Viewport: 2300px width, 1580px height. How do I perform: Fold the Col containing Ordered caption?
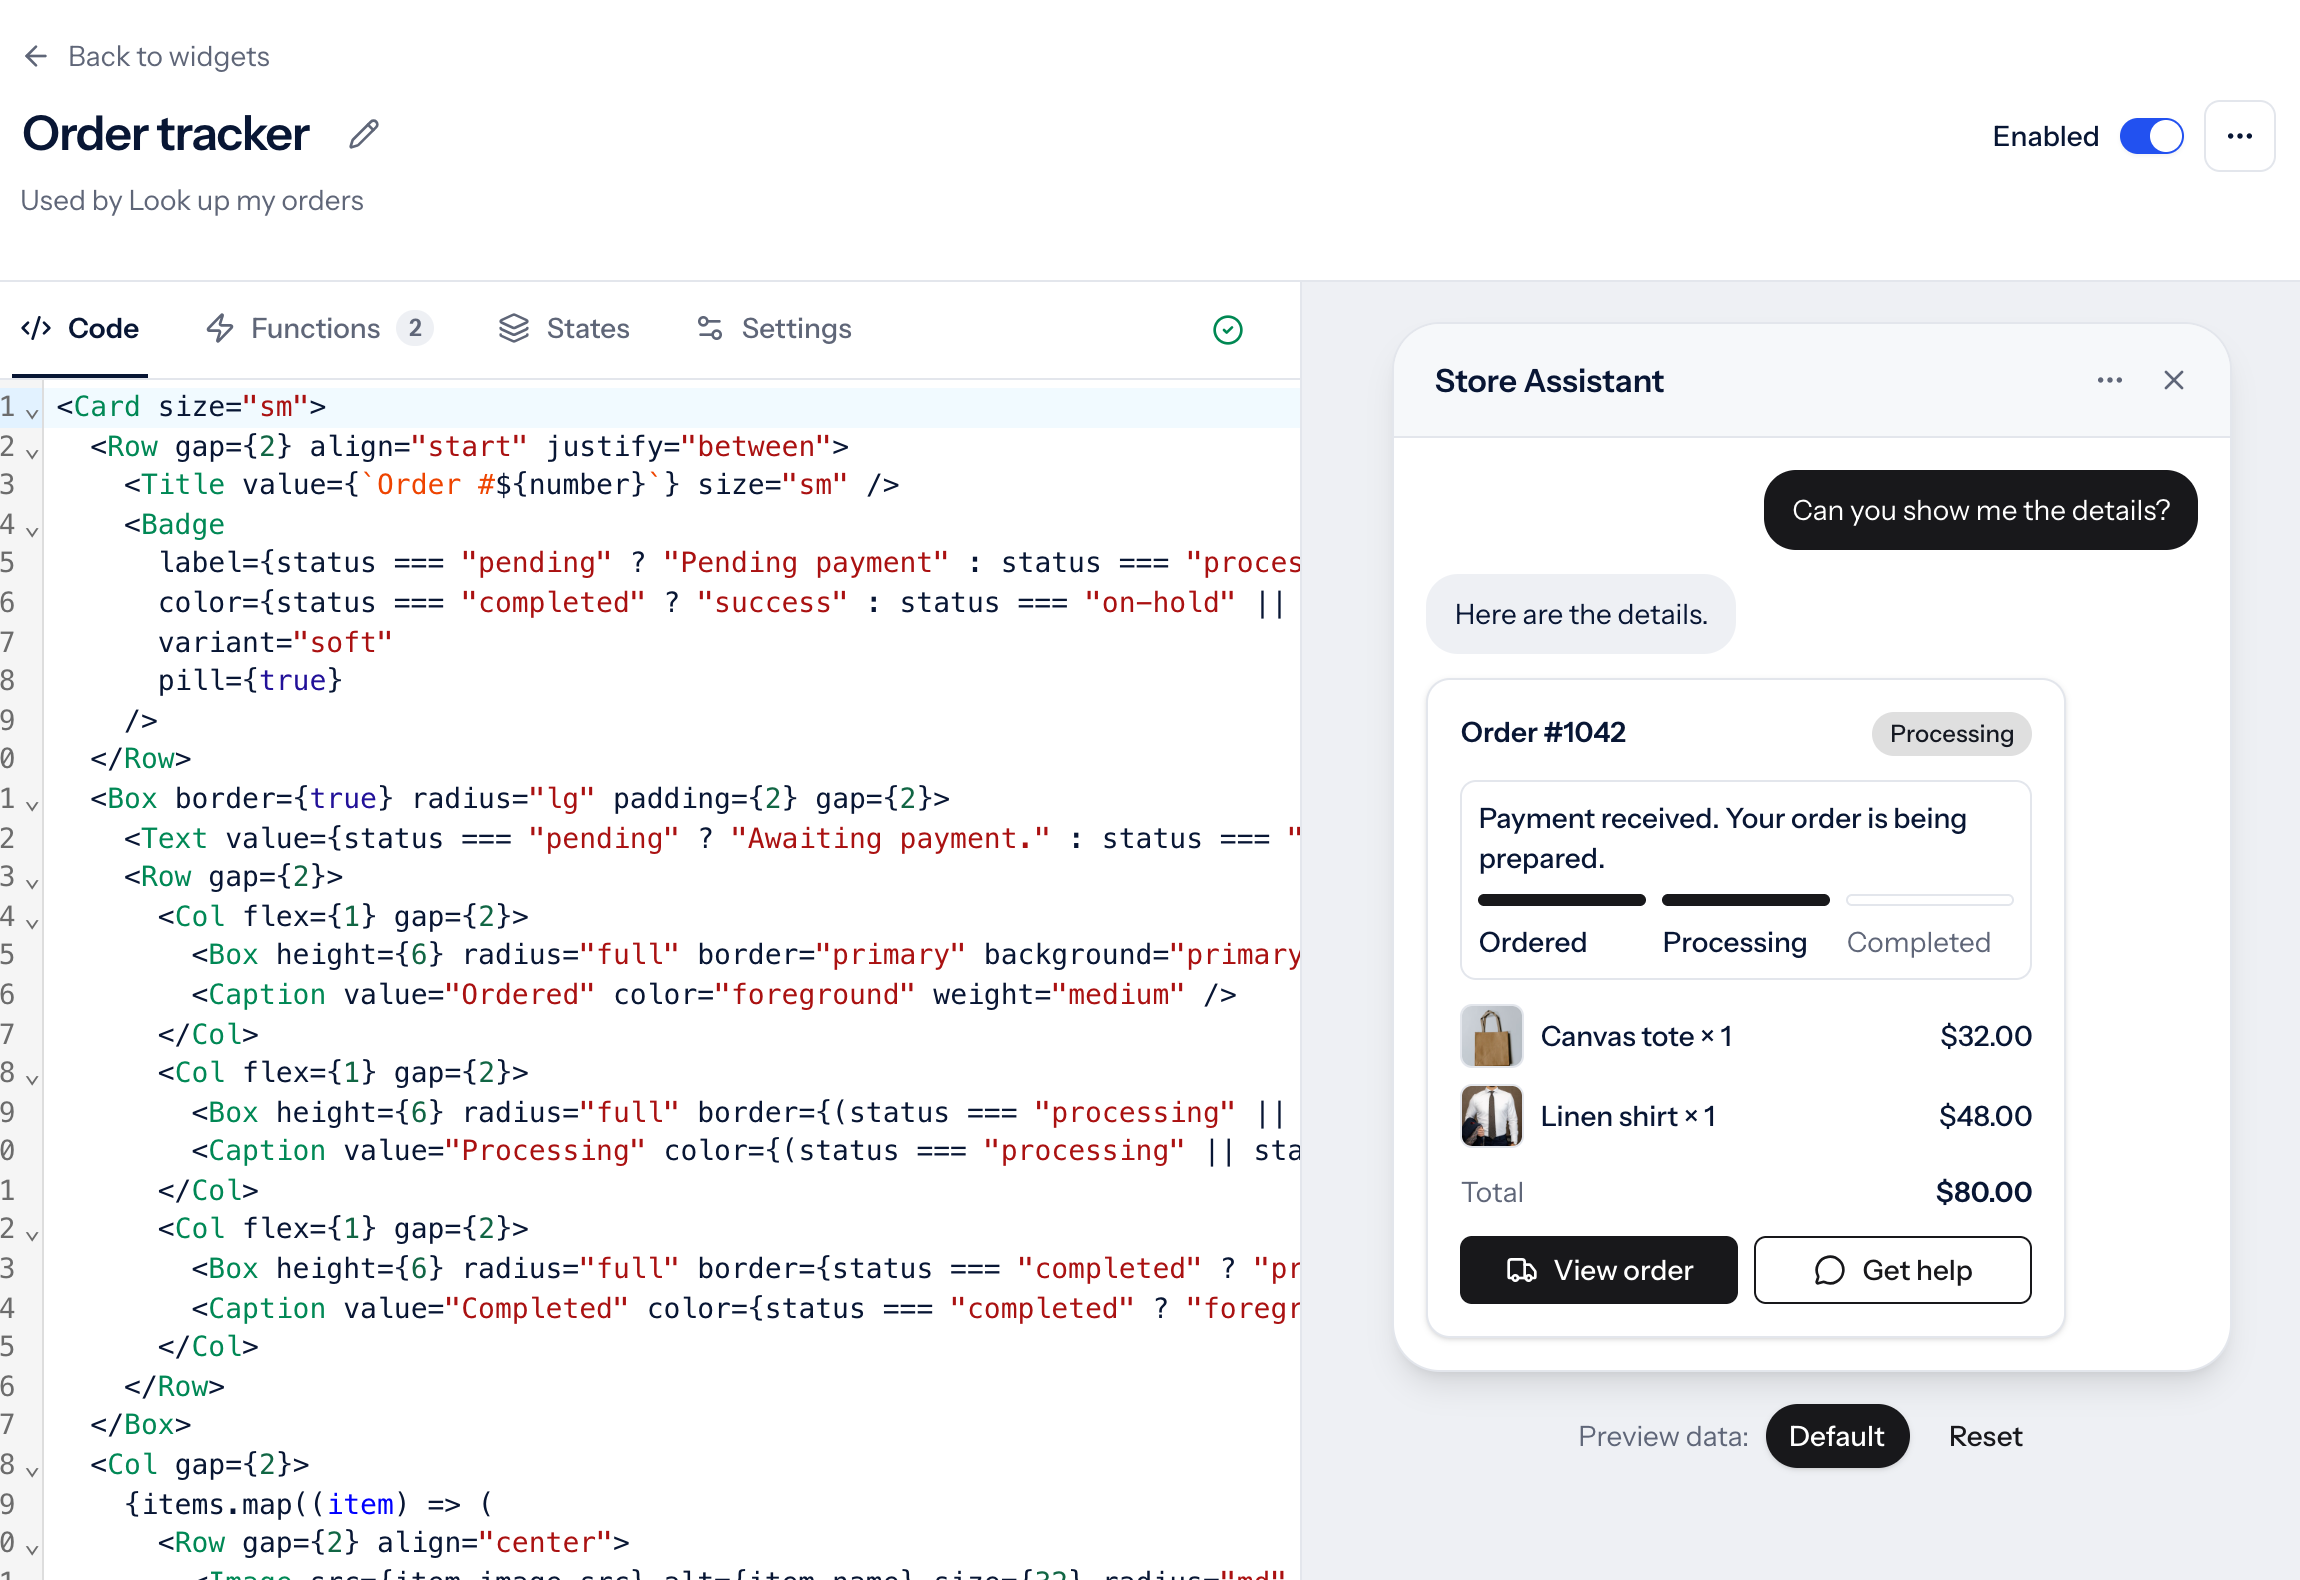click(x=32, y=922)
